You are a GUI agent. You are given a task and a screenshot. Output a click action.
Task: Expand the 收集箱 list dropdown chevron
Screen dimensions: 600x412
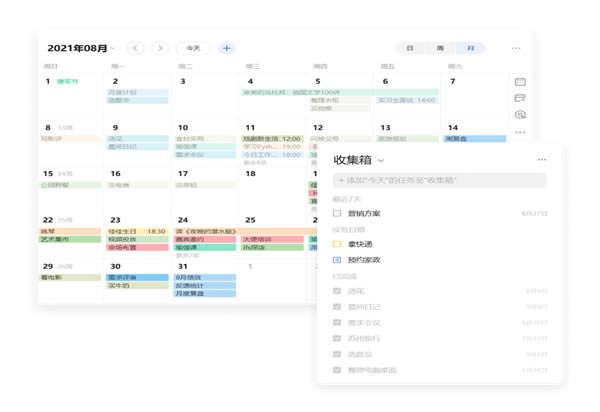[381, 161]
